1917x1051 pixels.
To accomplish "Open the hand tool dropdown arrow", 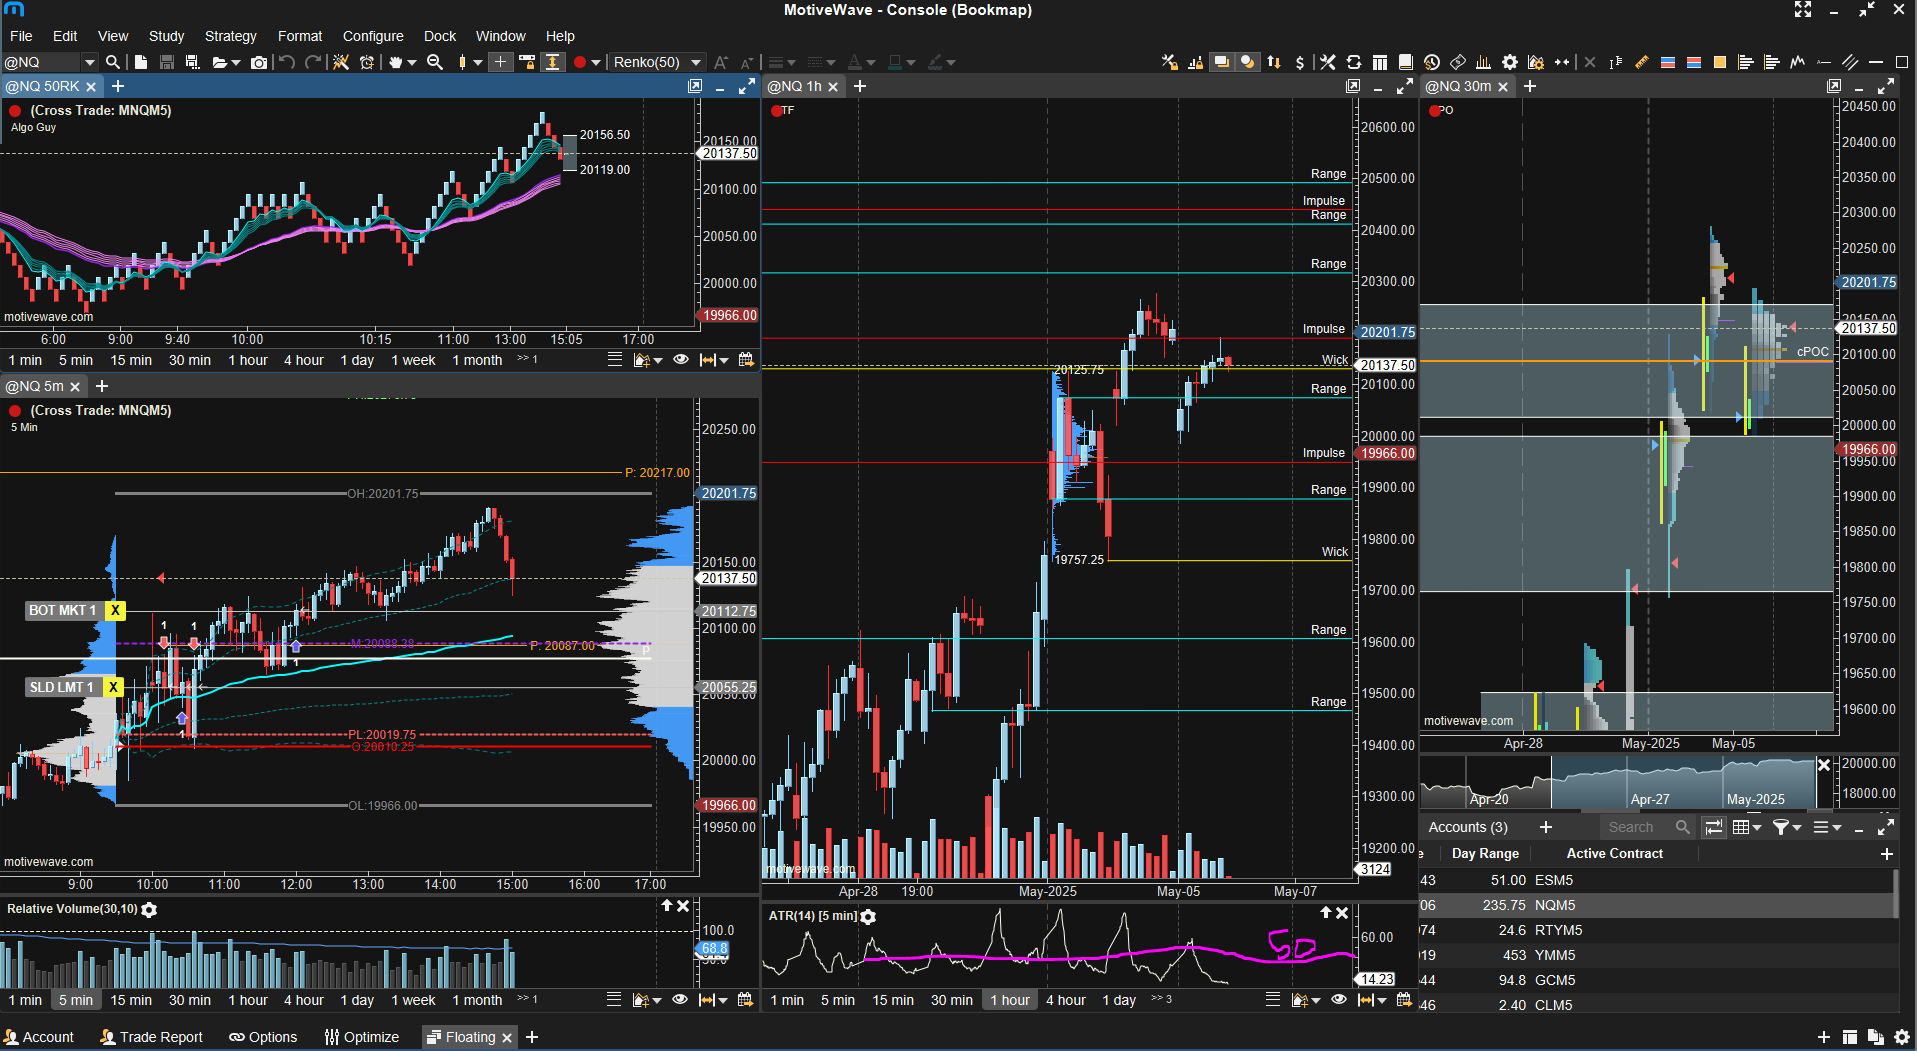I will pos(411,62).
